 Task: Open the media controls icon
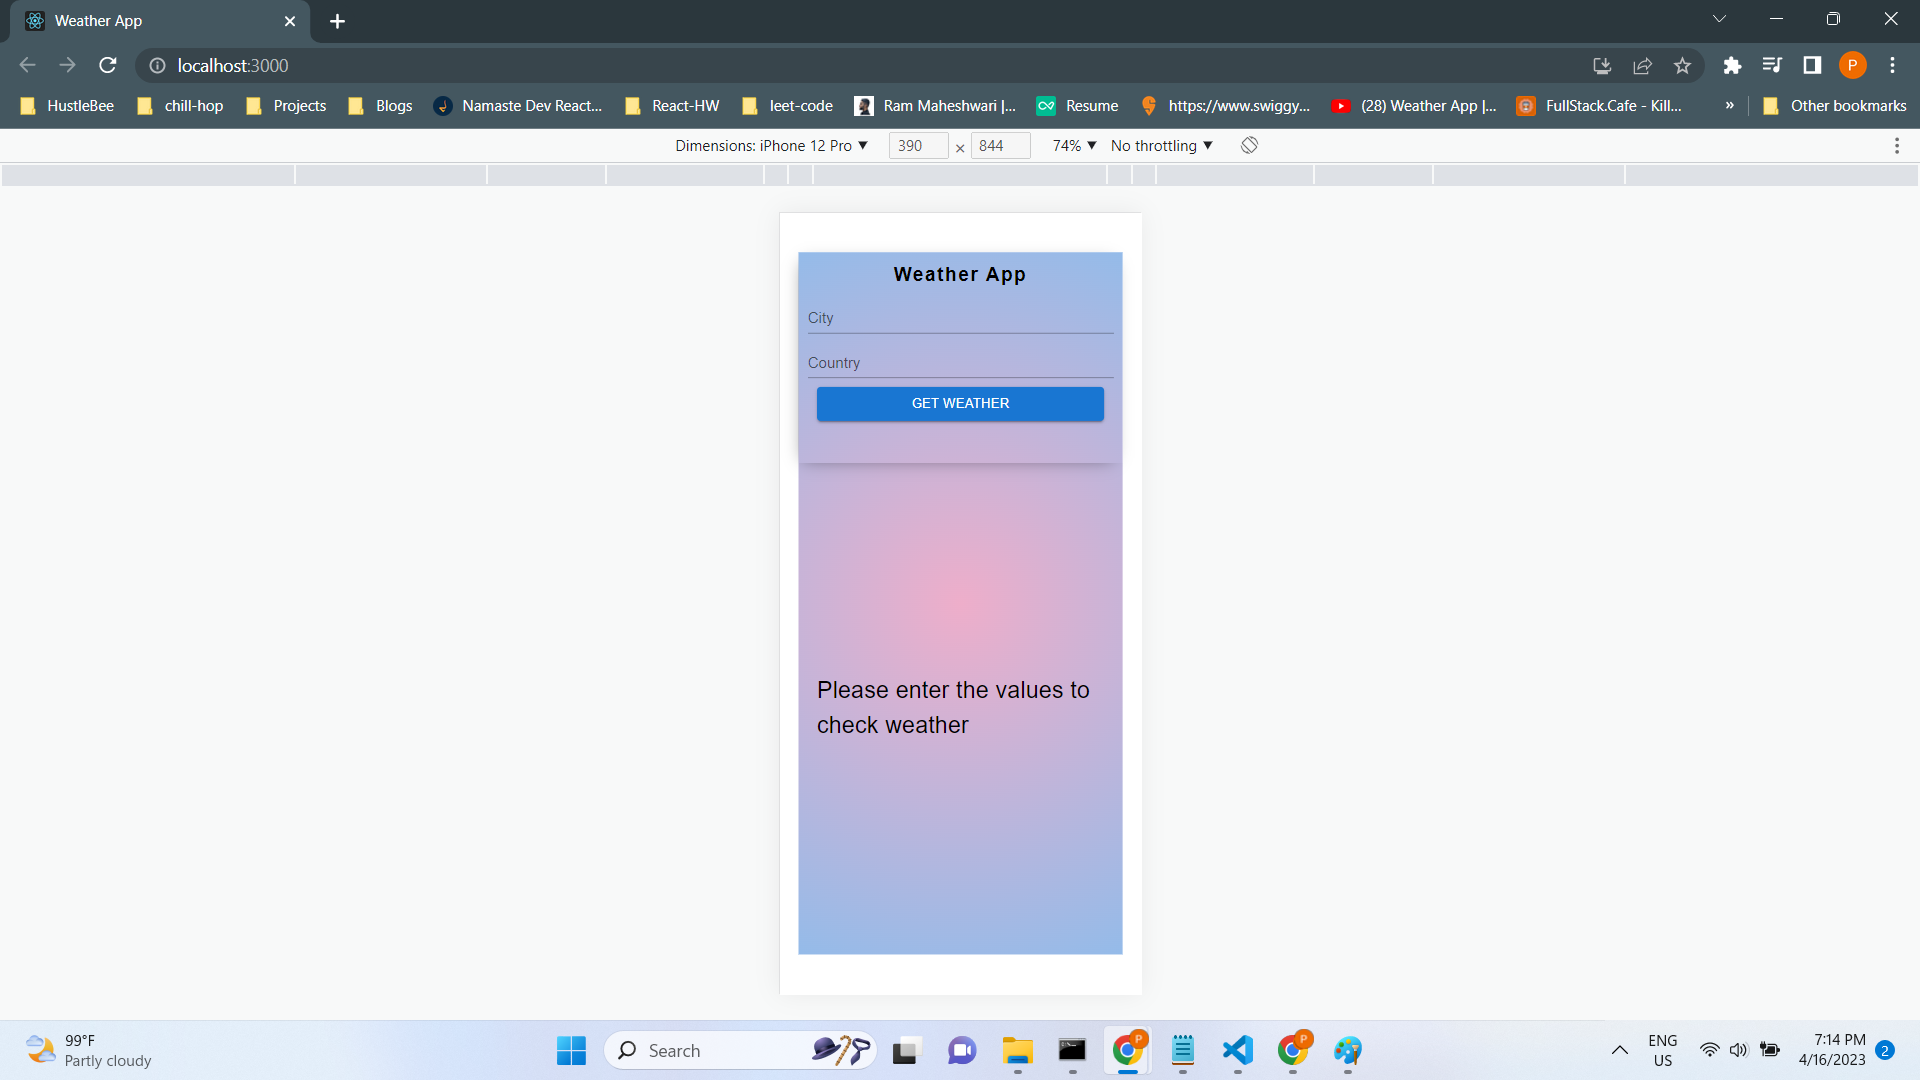(1772, 65)
